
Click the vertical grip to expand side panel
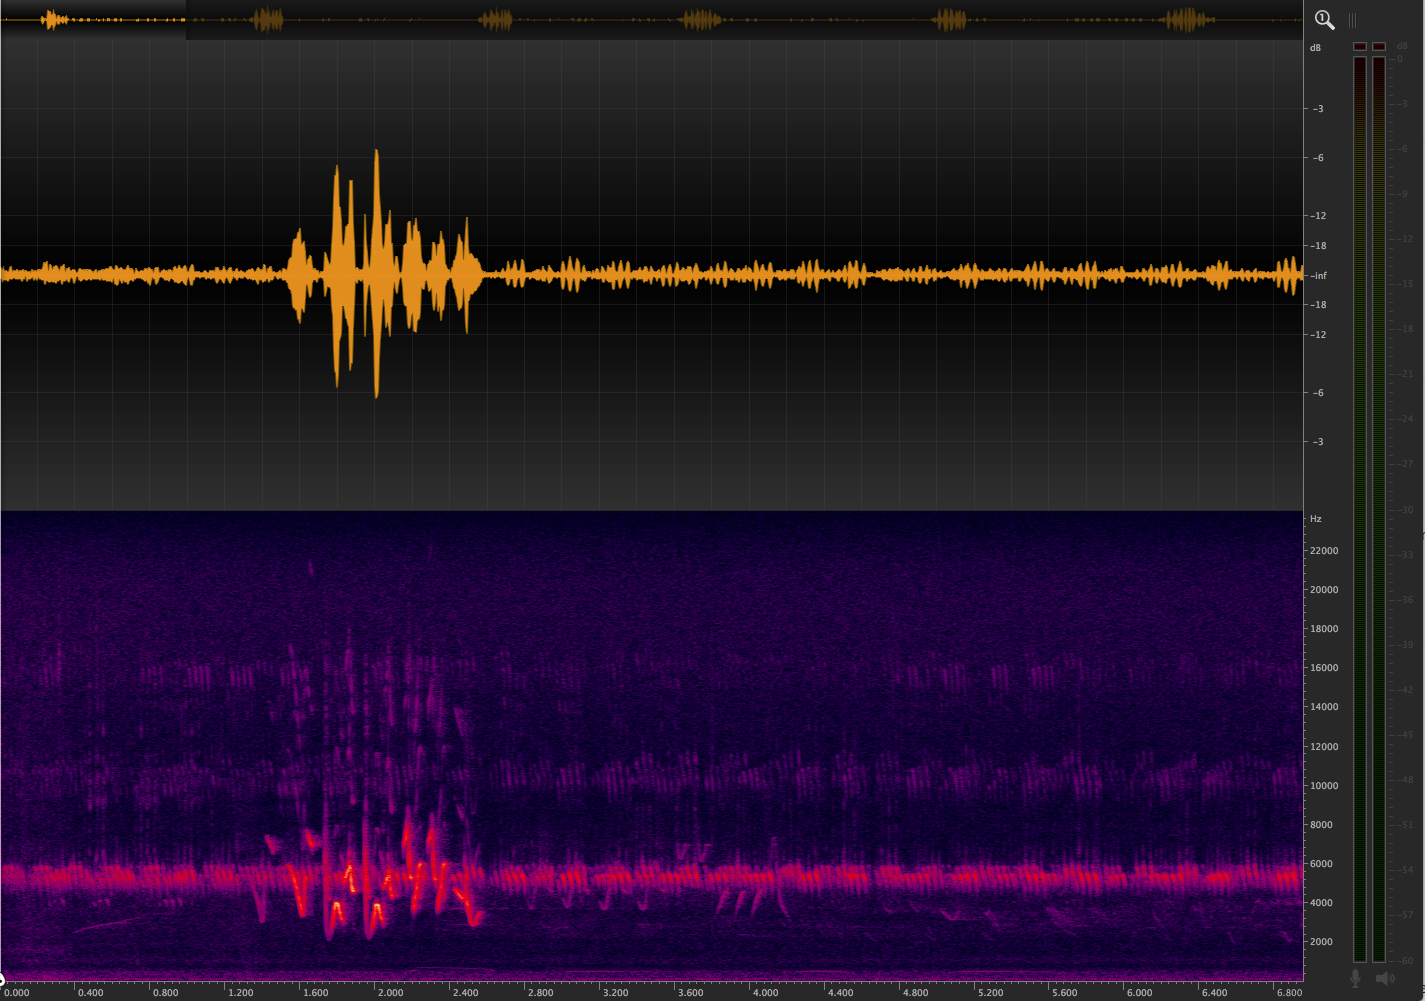1353,20
